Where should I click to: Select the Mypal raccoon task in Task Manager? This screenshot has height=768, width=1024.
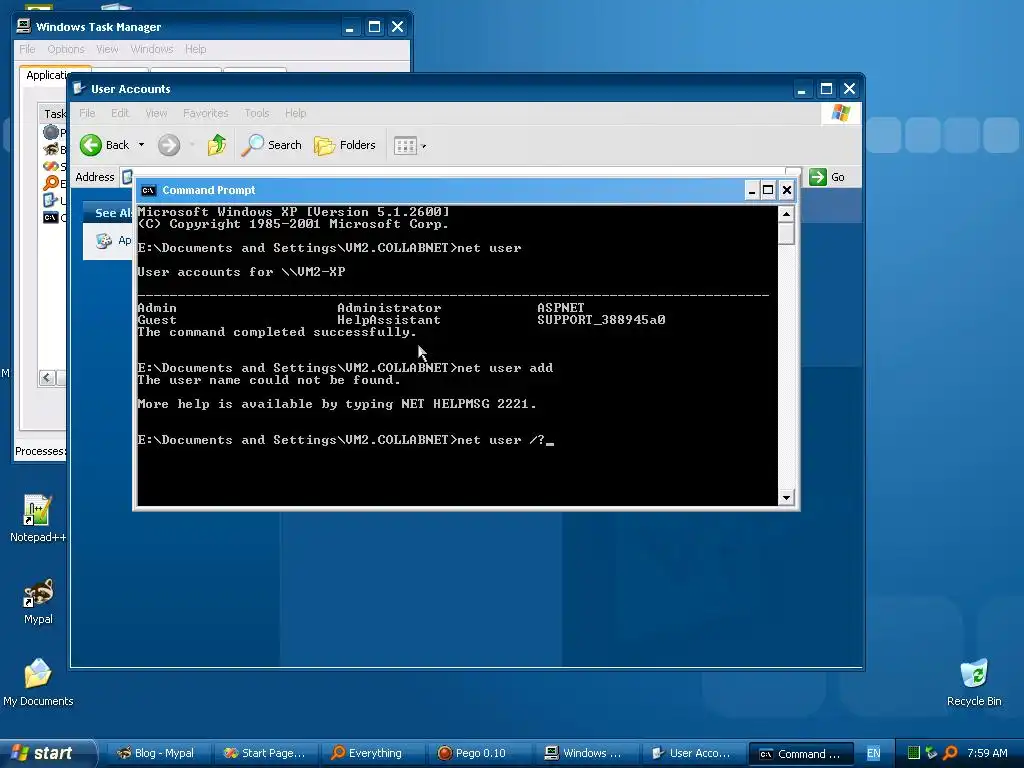tap(54, 149)
